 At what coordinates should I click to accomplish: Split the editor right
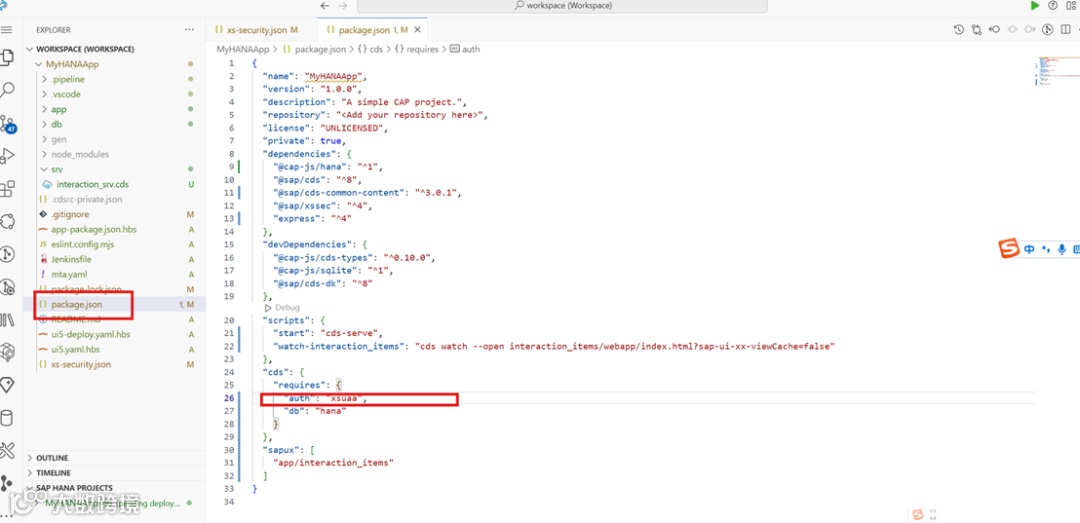(1066, 30)
